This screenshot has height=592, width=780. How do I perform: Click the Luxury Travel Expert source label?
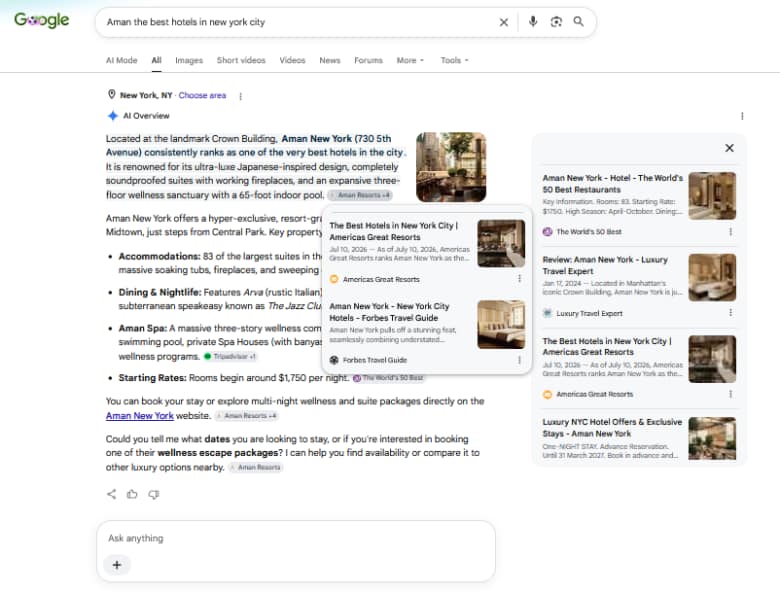click(589, 313)
